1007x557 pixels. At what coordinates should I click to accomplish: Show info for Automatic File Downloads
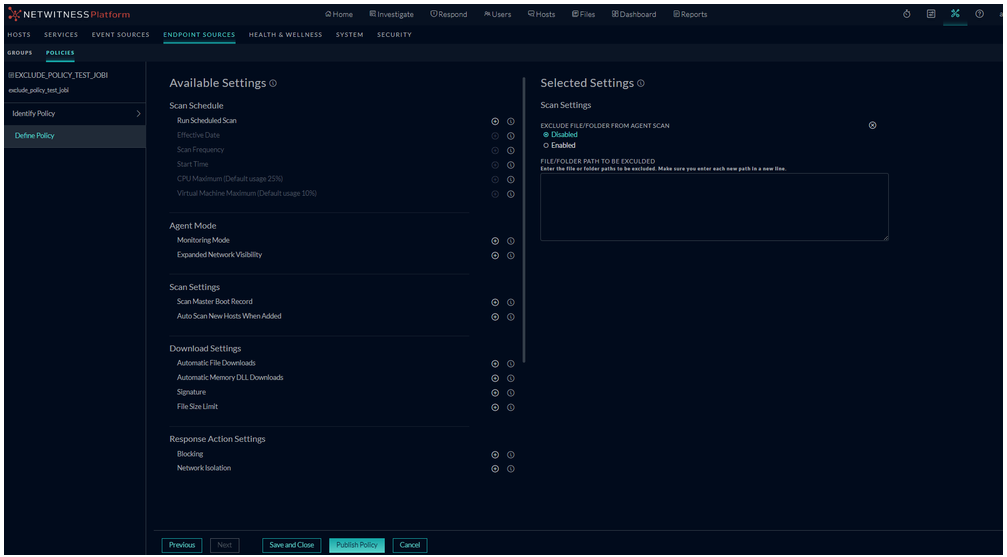click(511, 364)
